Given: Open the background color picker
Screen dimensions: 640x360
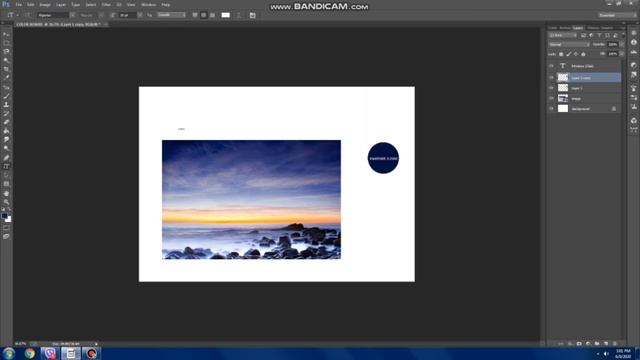Looking at the screenshot, I should click(9, 220).
